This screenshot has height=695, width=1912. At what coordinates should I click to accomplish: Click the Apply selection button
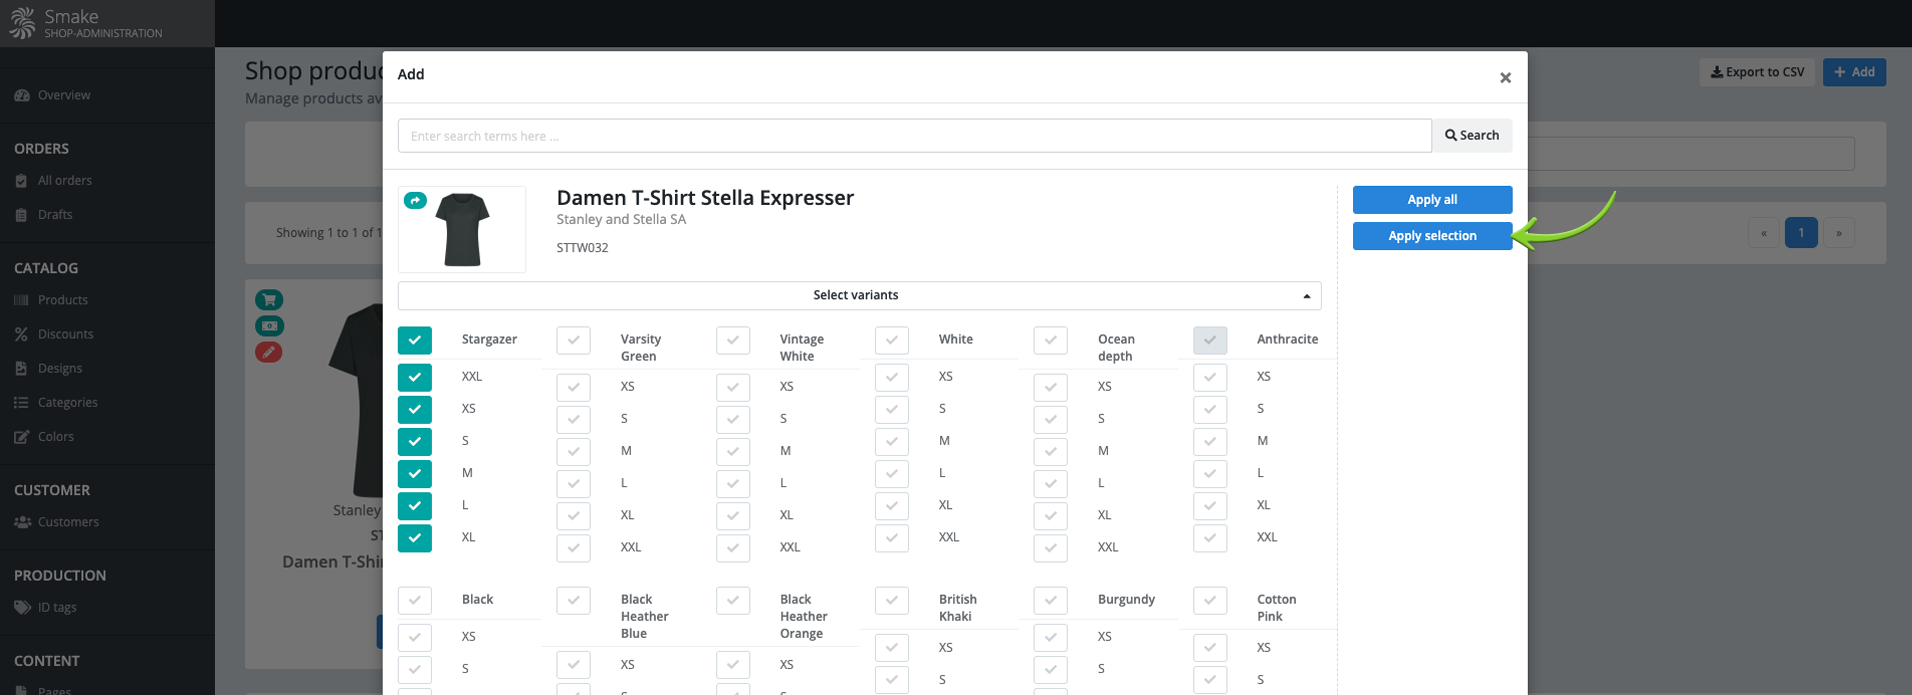(x=1432, y=236)
